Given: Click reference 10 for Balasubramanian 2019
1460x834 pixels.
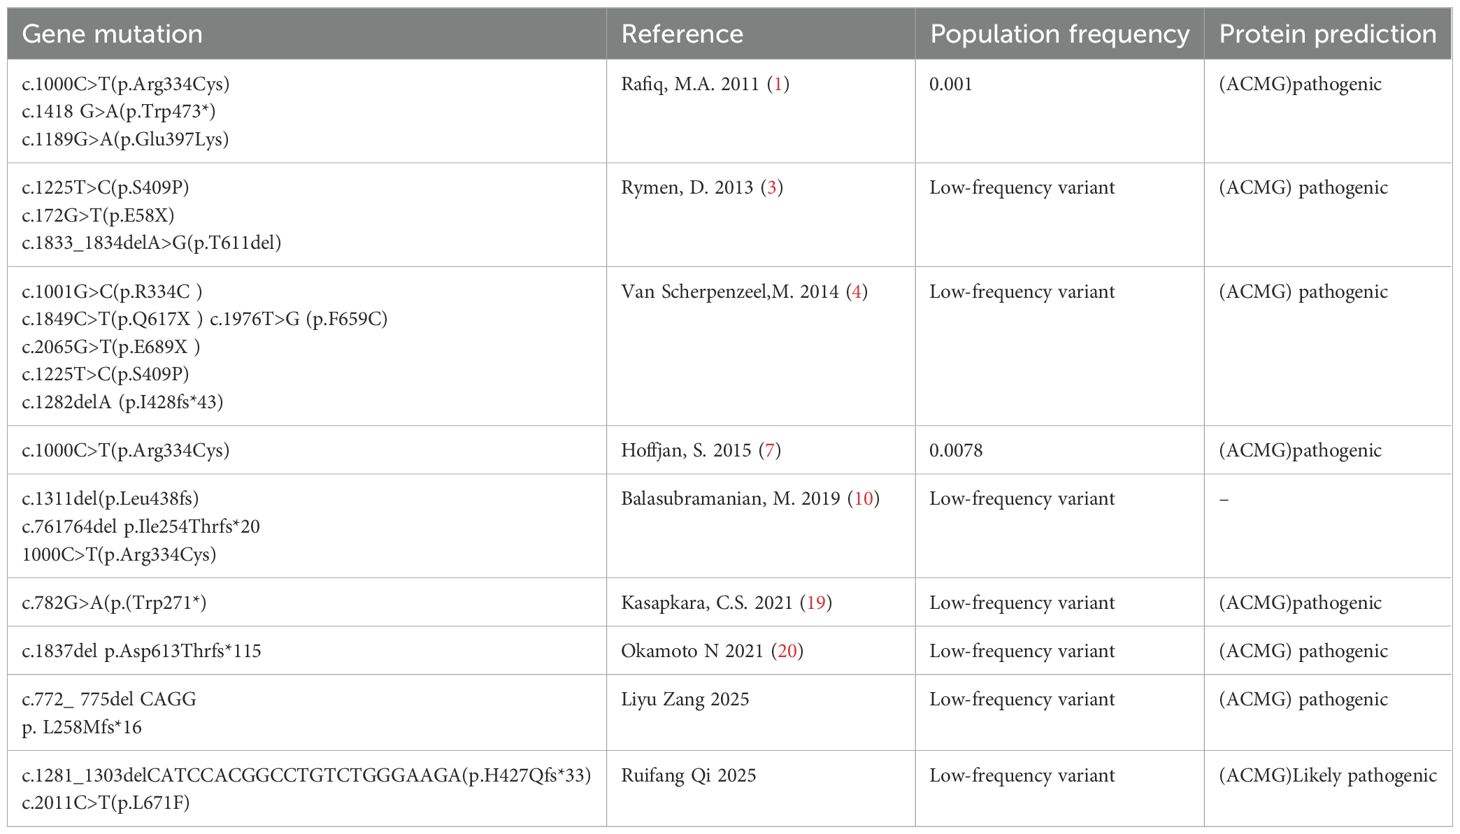Looking at the screenshot, I should click(863, 498).
